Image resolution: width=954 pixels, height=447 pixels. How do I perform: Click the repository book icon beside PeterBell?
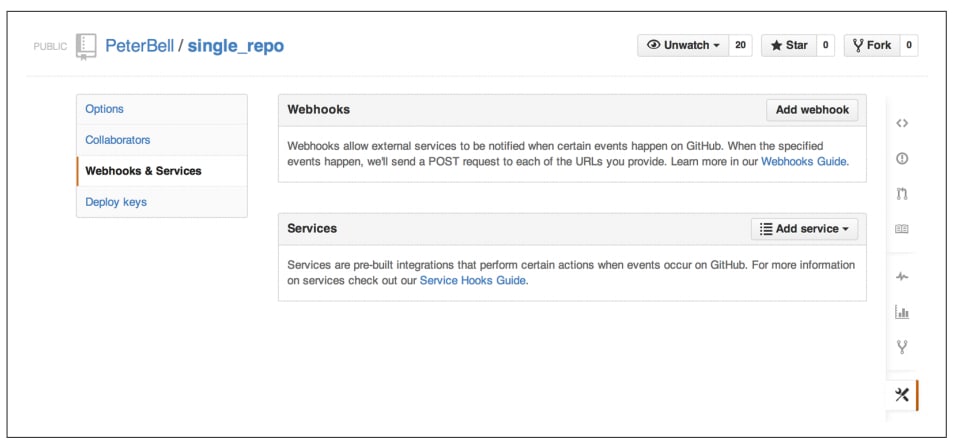pyautogui.click(x=86, y=46)
